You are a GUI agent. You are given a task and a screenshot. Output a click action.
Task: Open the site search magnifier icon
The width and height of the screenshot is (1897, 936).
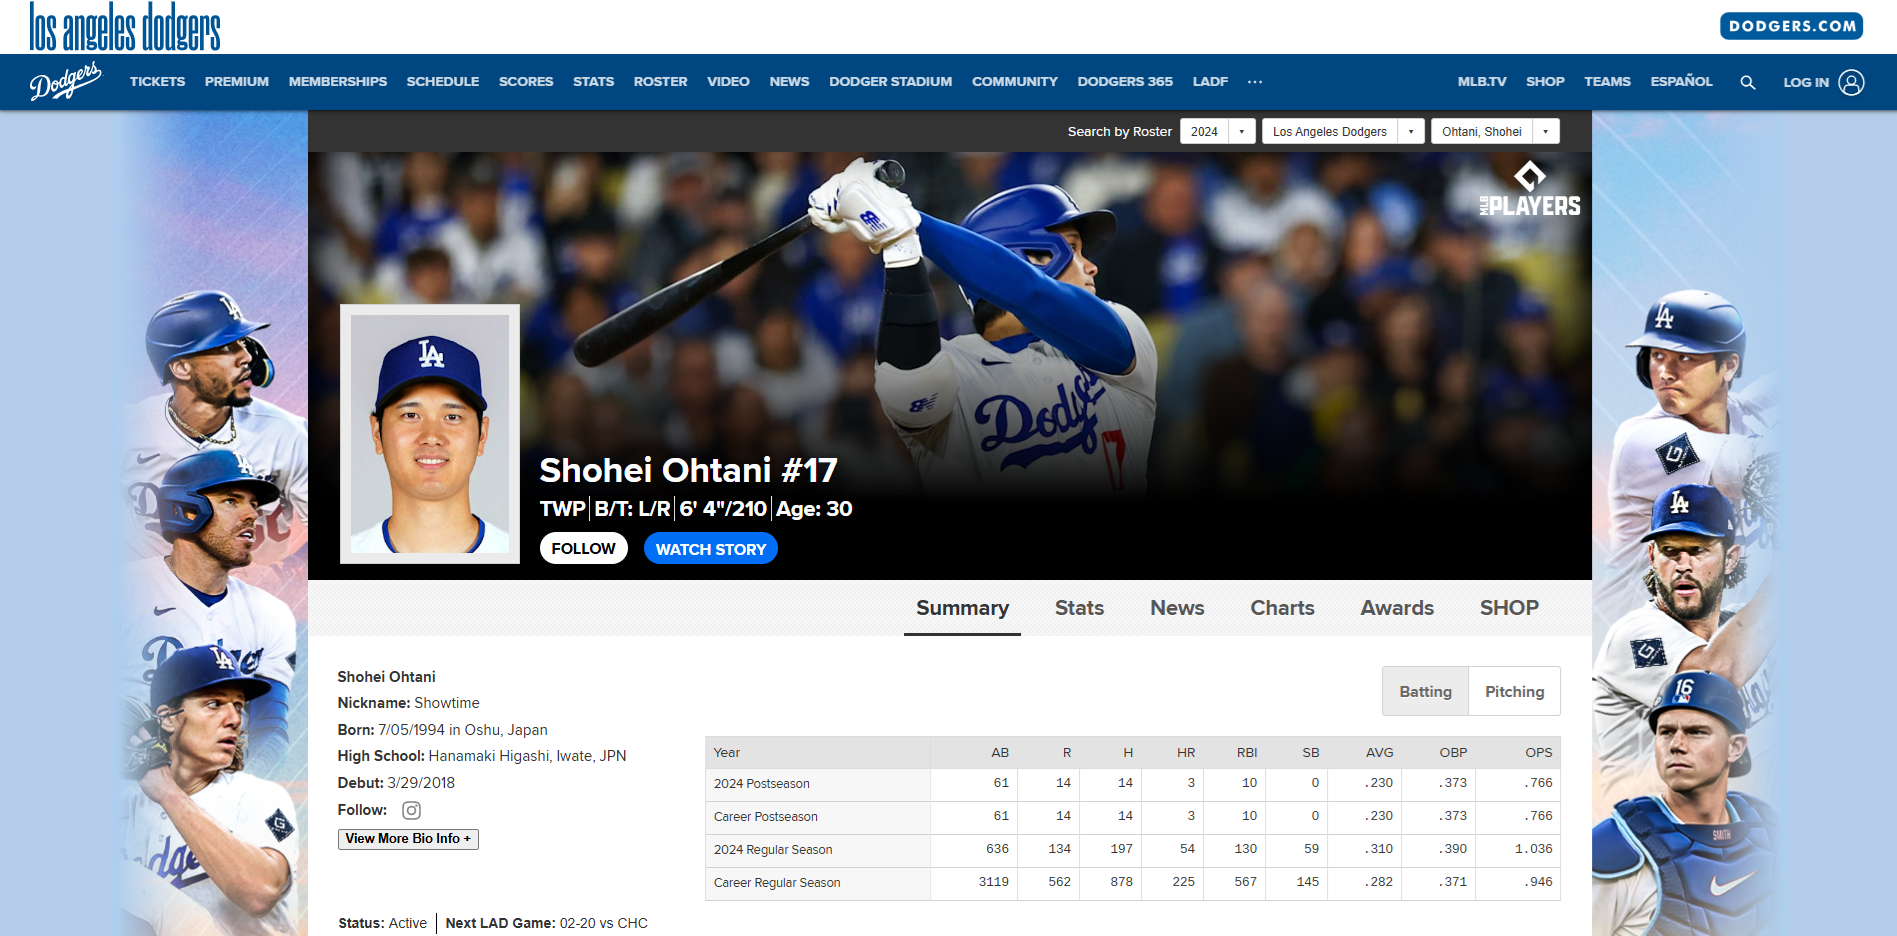[1747, 82]
